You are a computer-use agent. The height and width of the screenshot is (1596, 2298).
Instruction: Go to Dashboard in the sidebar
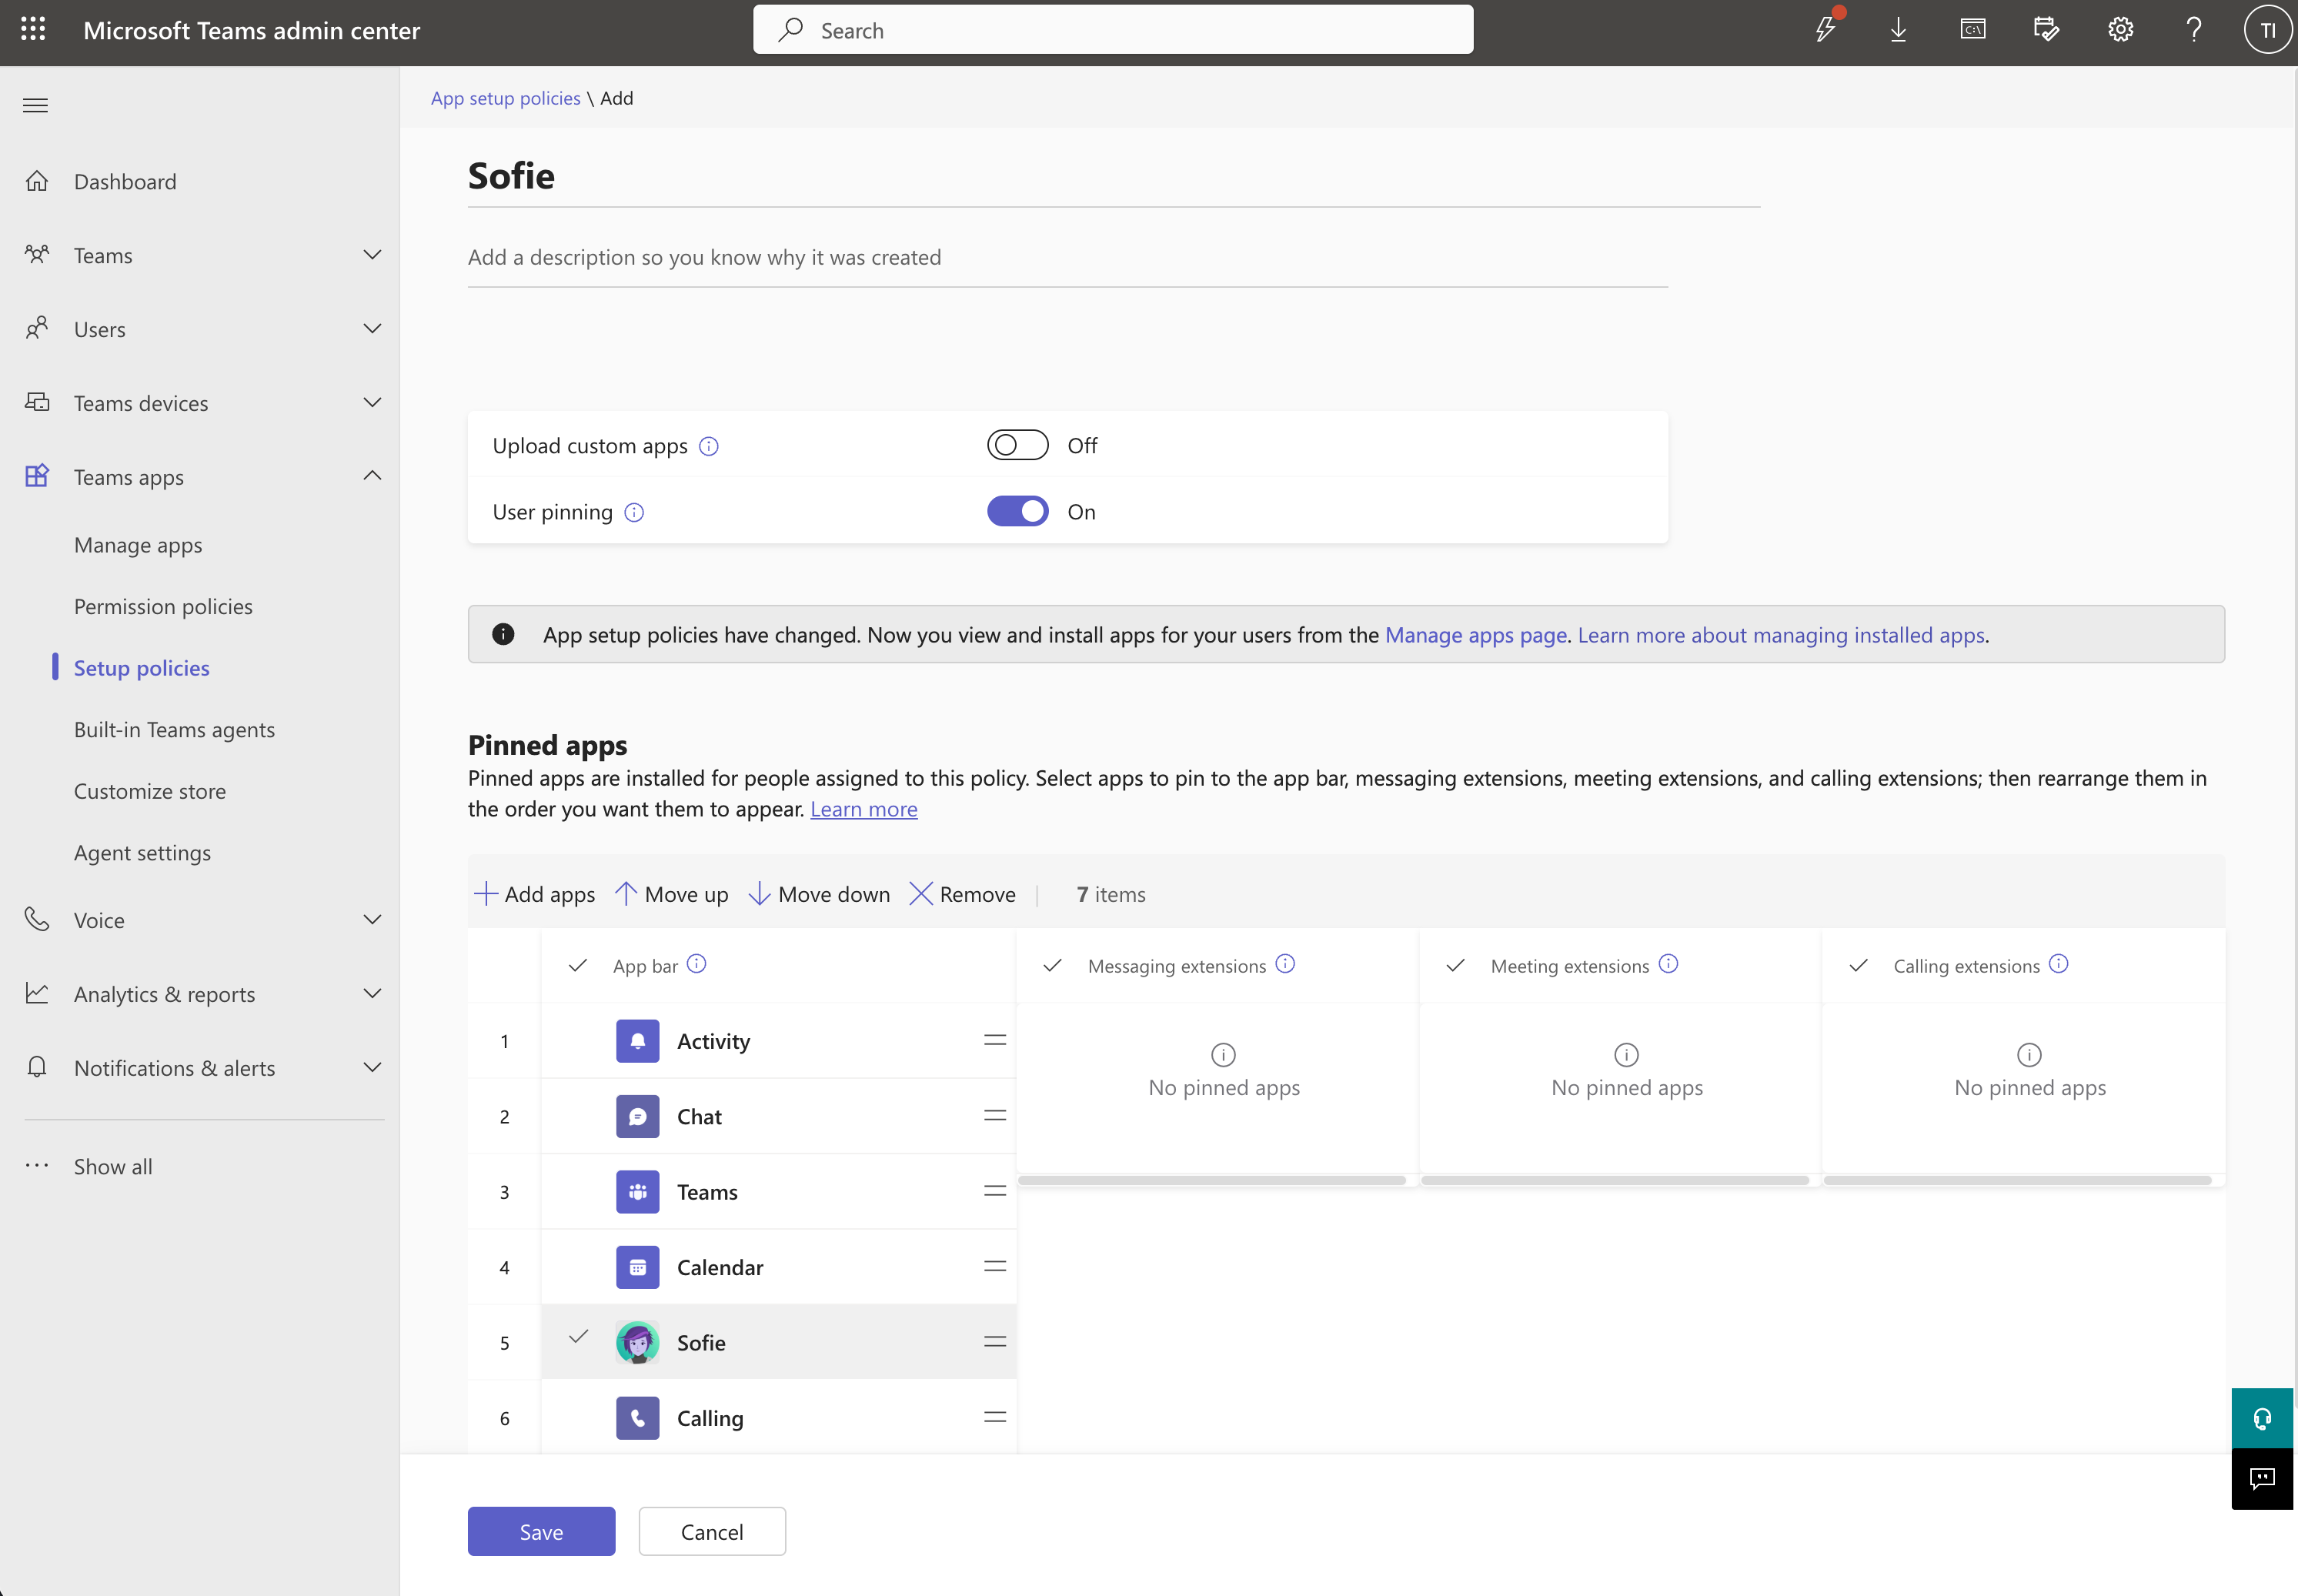tap(125, 182)
